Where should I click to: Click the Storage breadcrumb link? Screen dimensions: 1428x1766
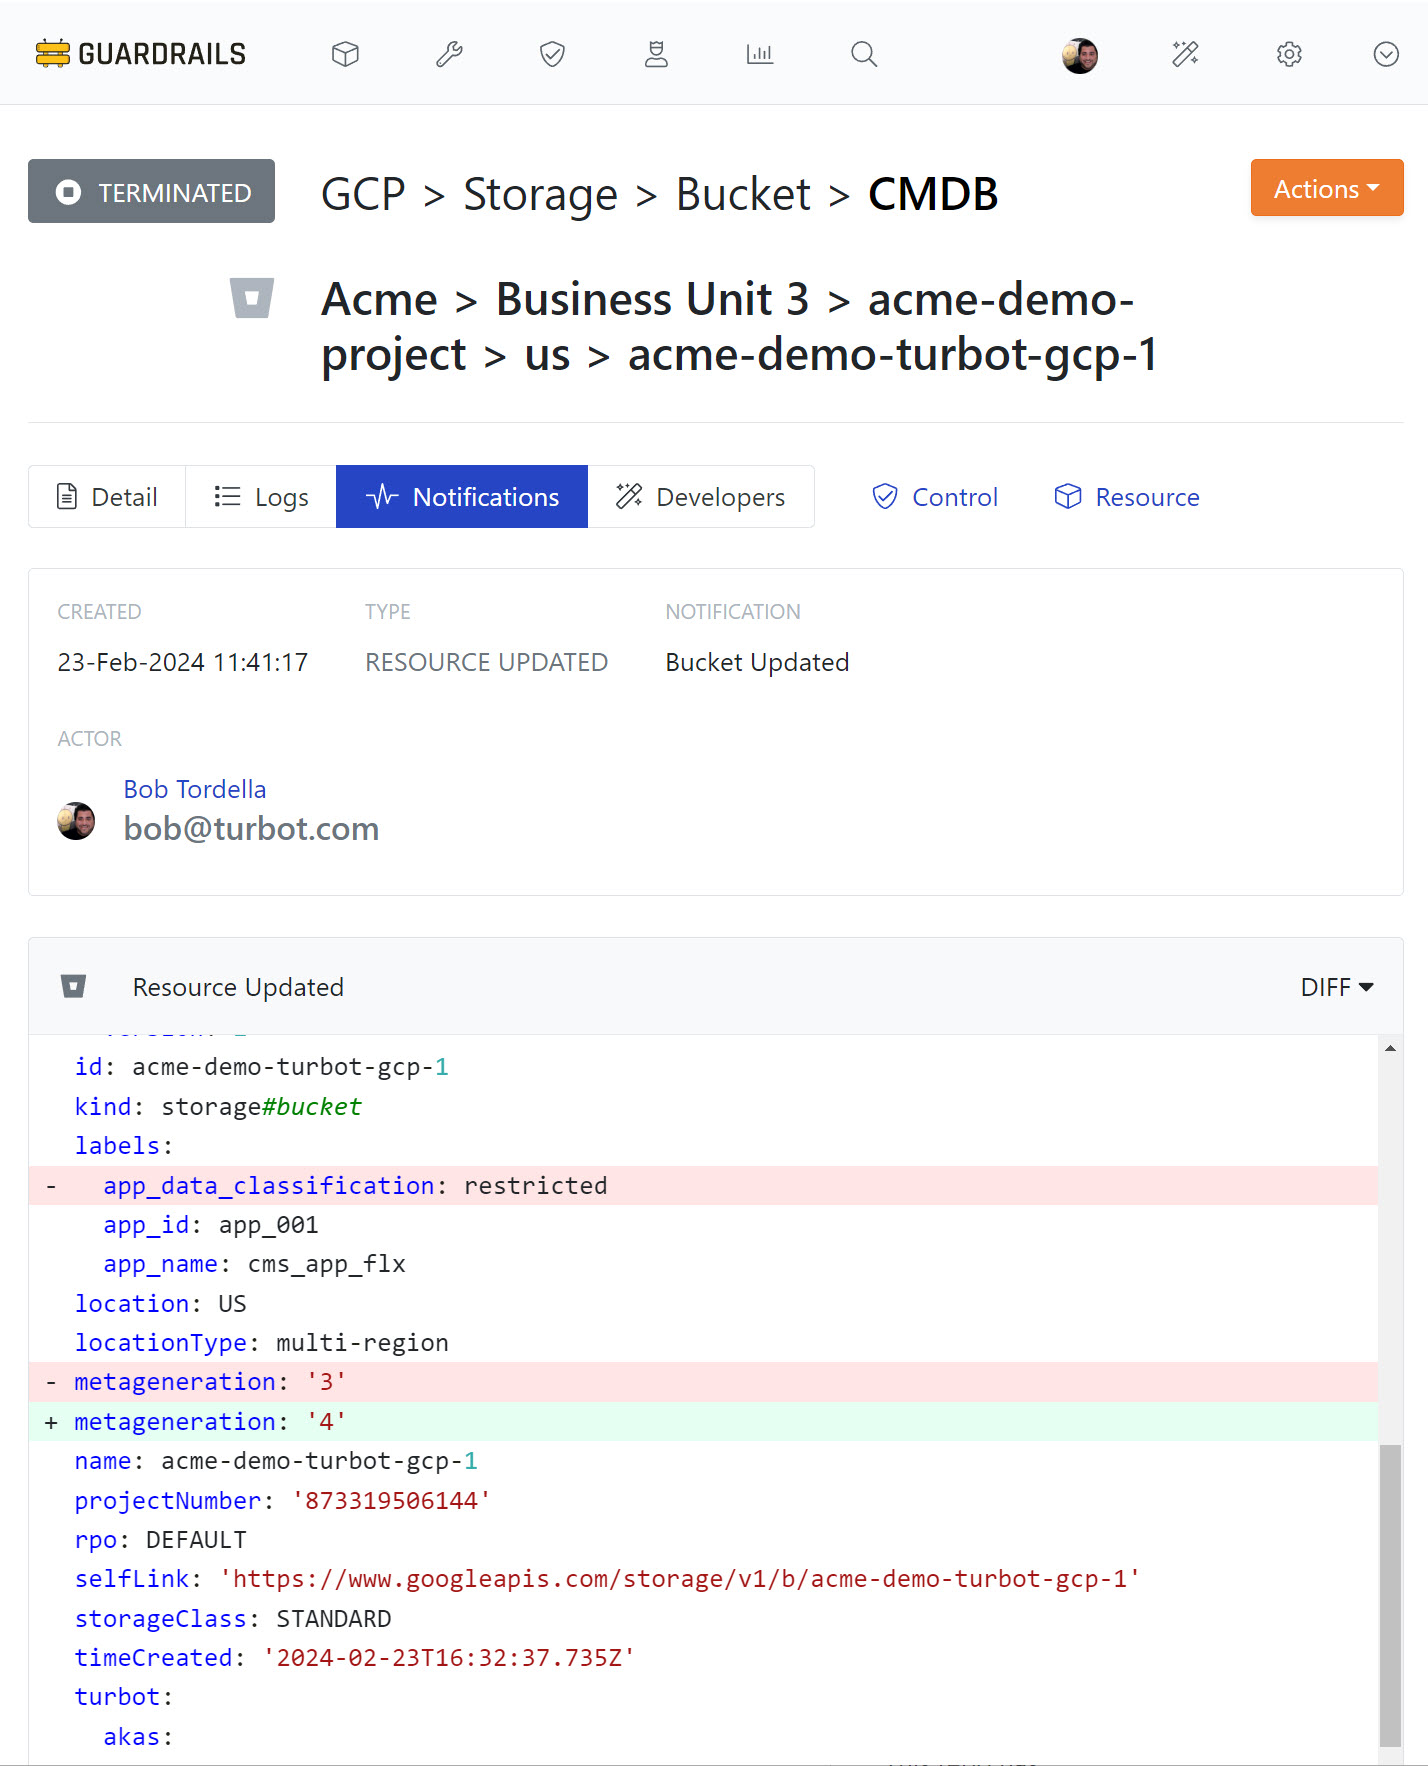[540, 194]
